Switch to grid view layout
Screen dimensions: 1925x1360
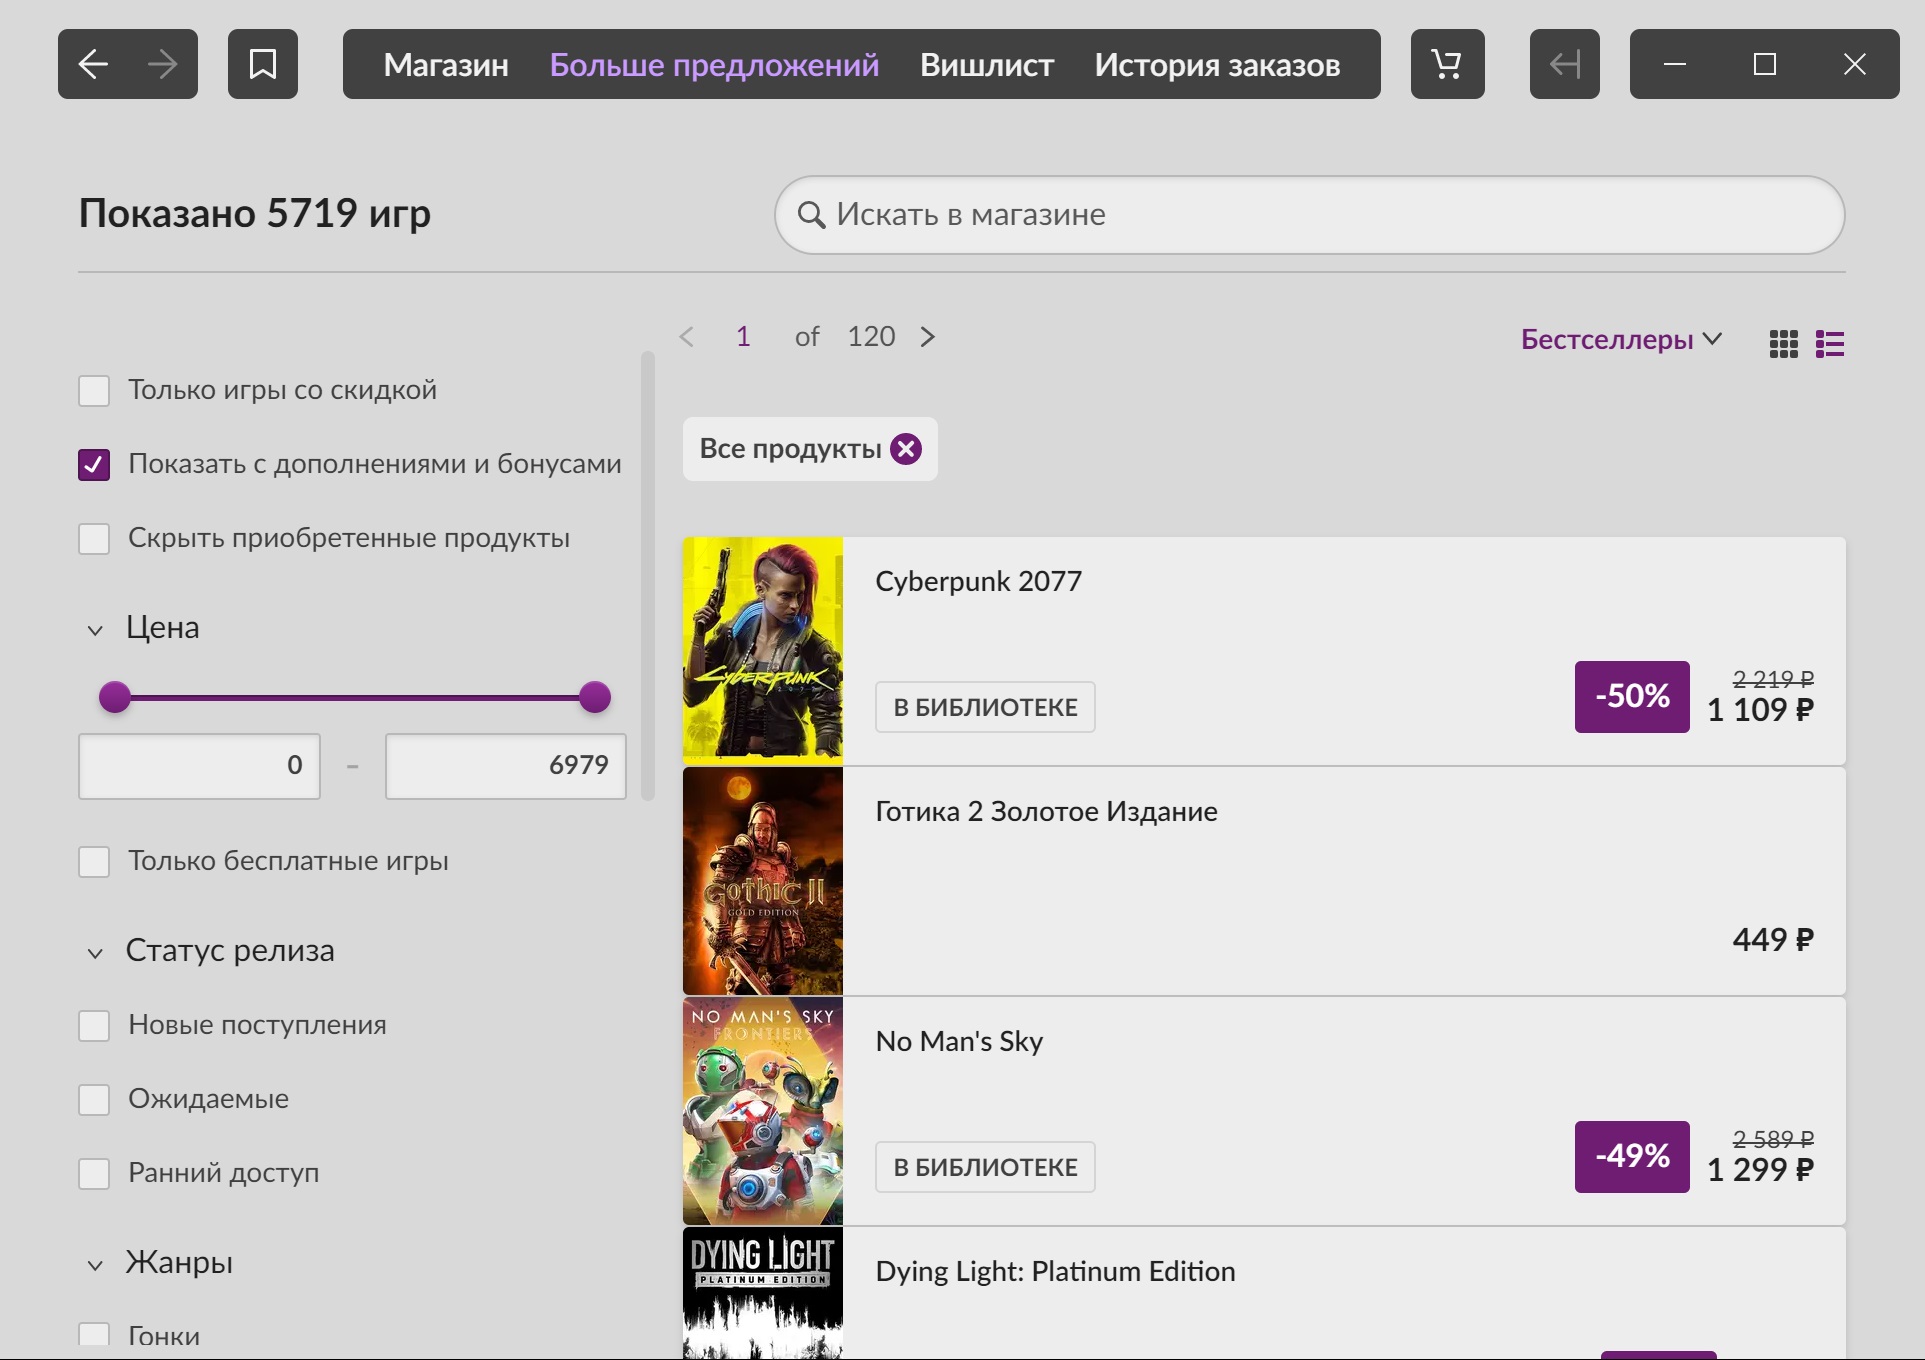(1783, 343)
